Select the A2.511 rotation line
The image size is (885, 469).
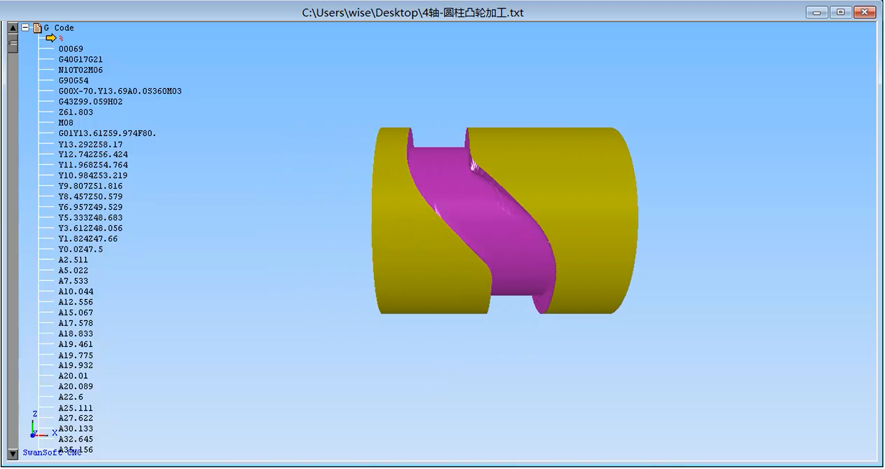point(73,260)
